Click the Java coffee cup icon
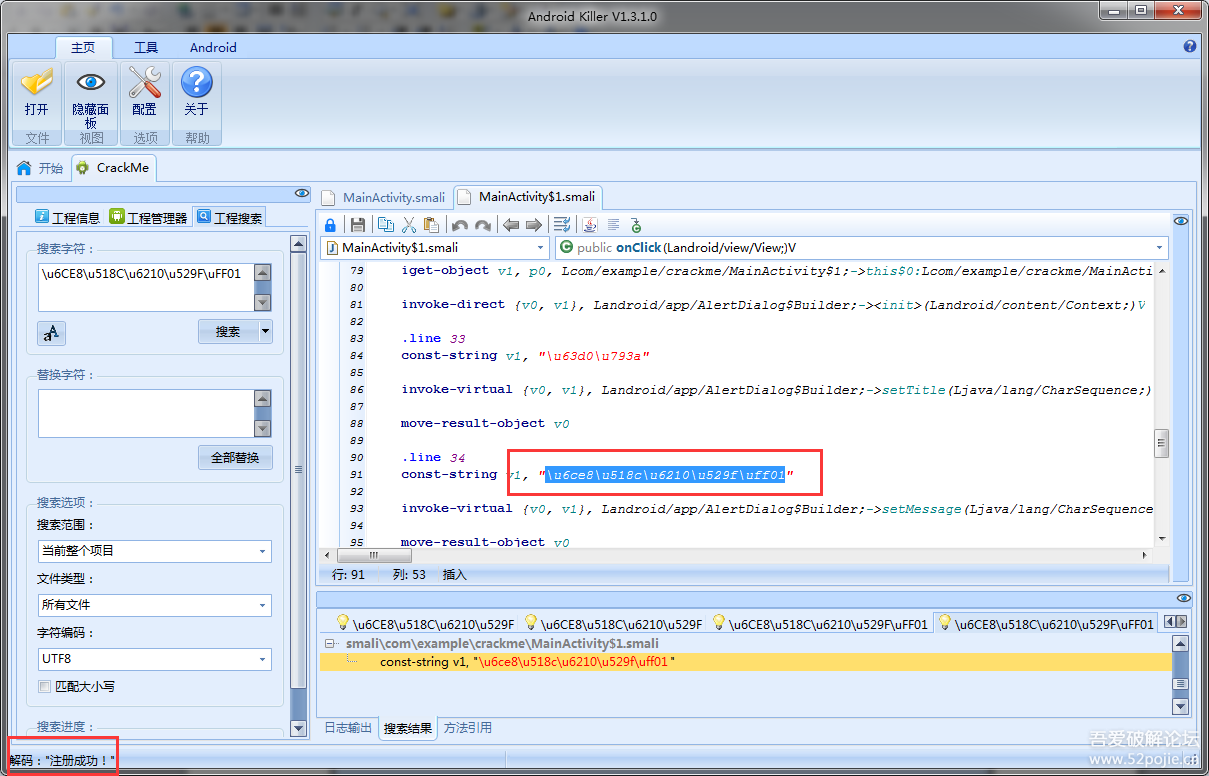Viewport: 1209px width, 776px height. click(x=590, y=225)
